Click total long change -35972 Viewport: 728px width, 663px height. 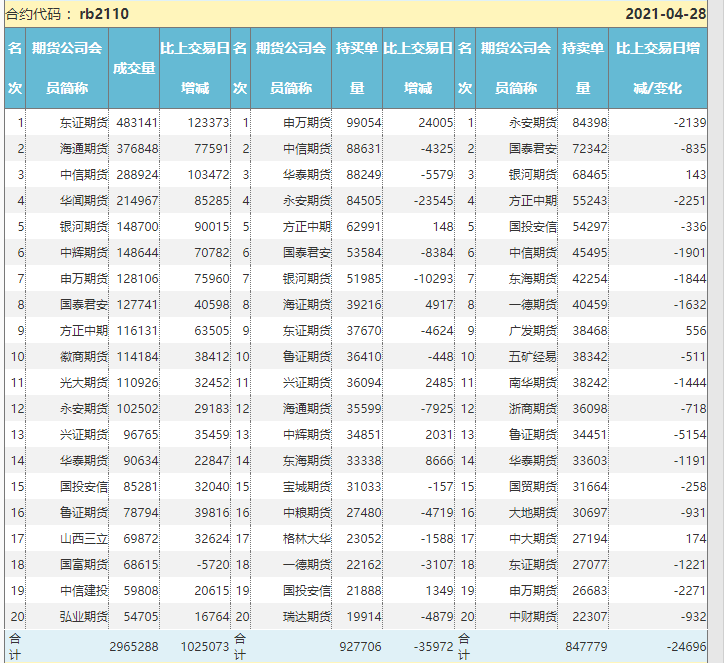pyautogui.click(x=433, y=646)
